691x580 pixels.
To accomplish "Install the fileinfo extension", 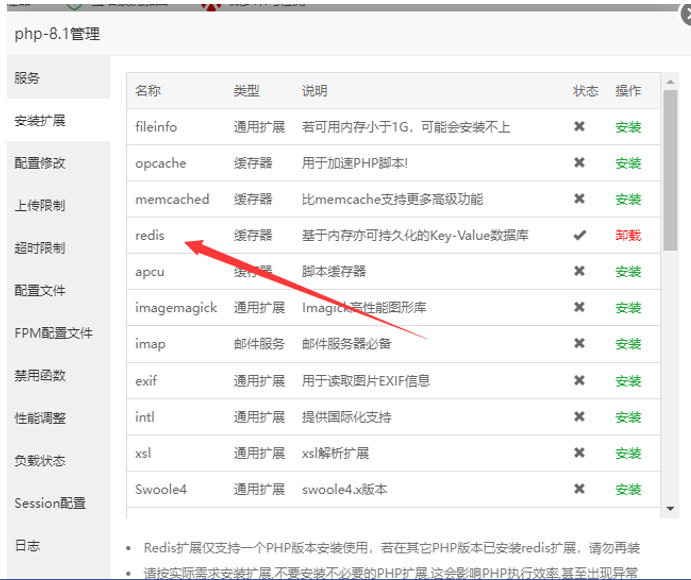I will click(x=628, y=127).
